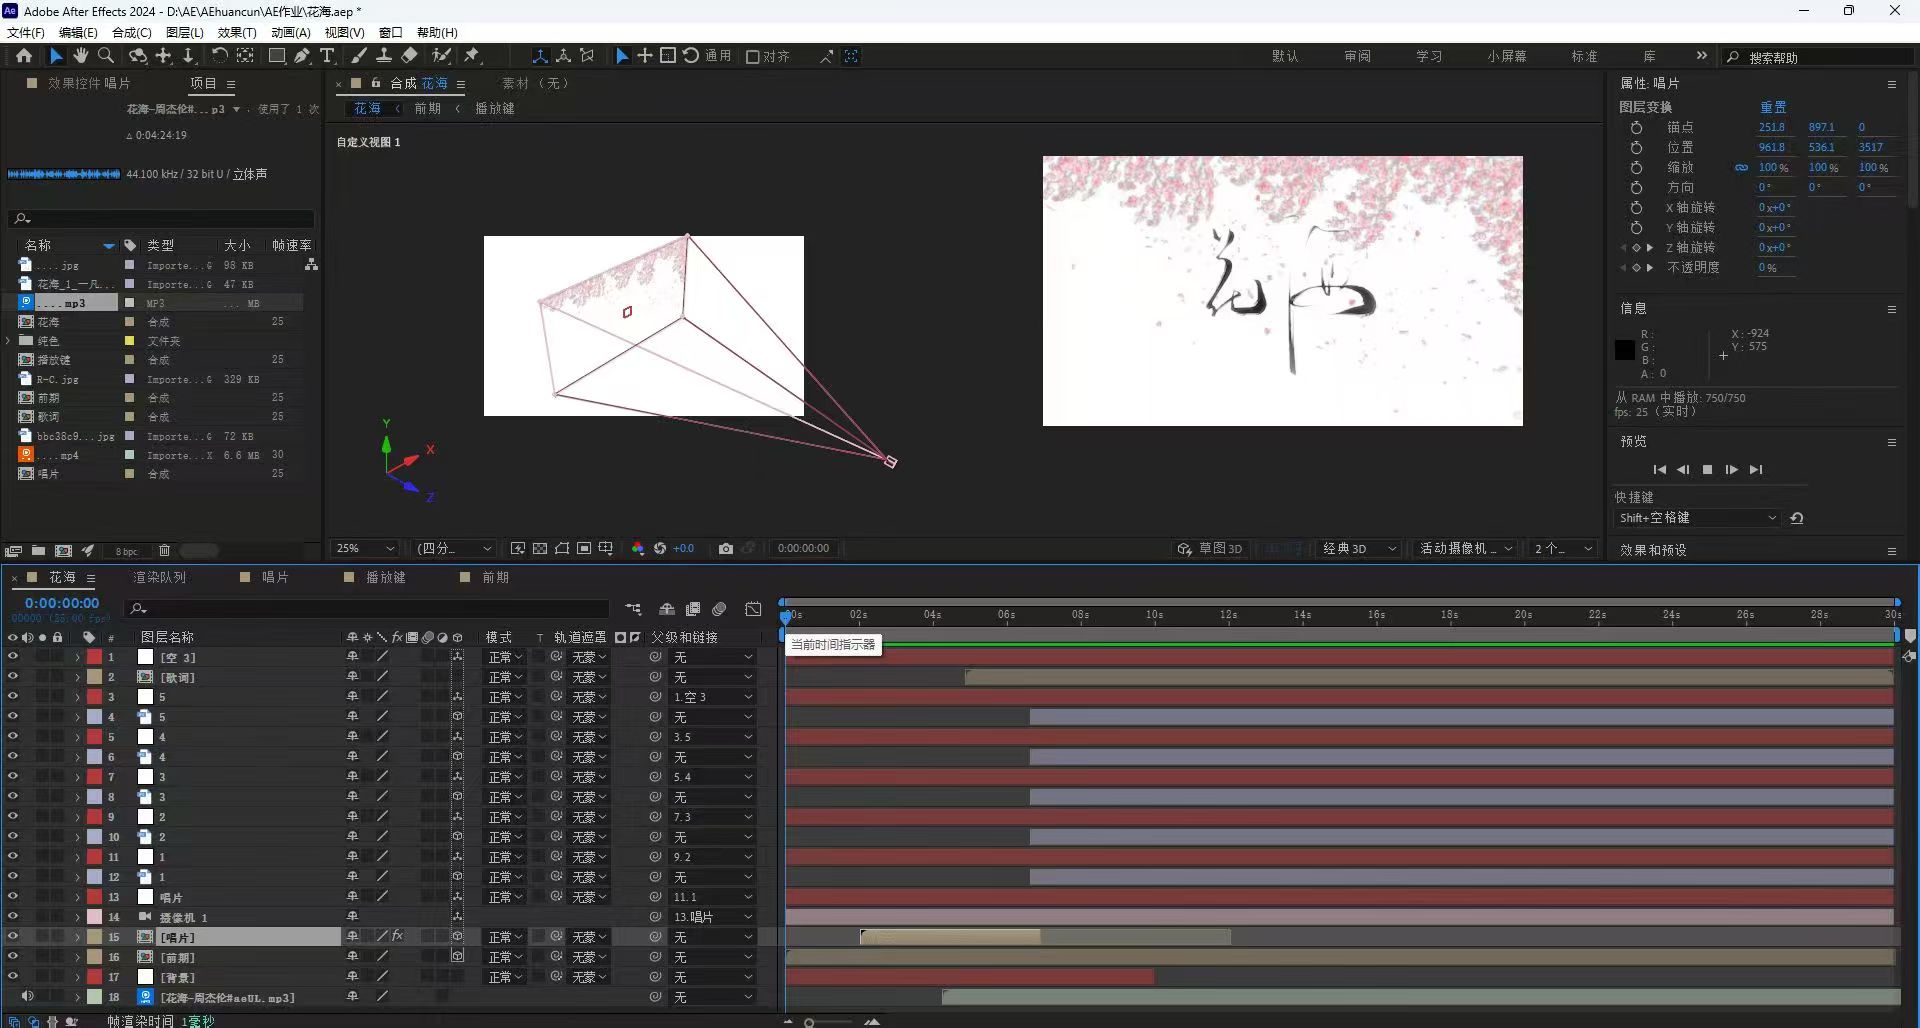Open the 25% magnification dropdown
The image size is (1920, 1028).
click(x=366, y=548)
